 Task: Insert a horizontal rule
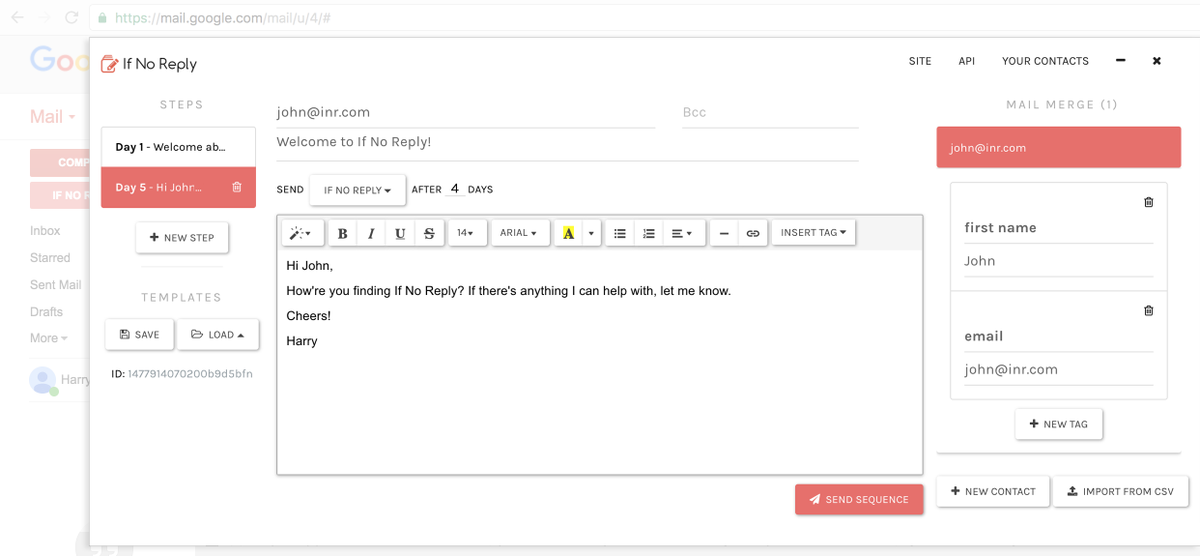pyautogui.click(x=724, y=233)
